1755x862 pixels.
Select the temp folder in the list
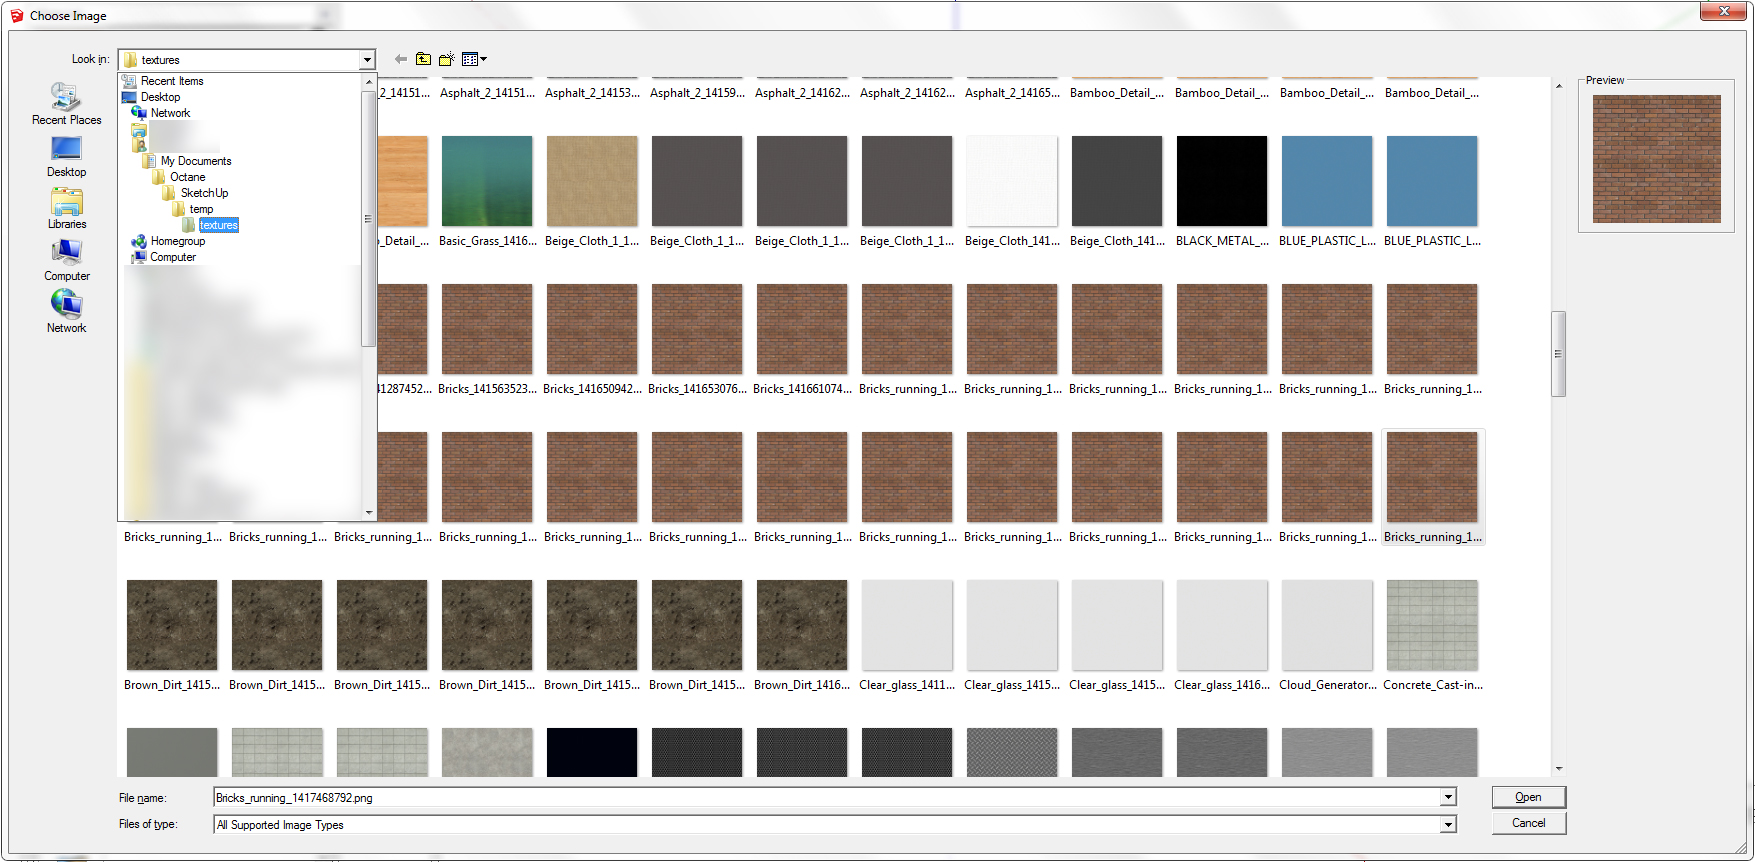[201, 209]
